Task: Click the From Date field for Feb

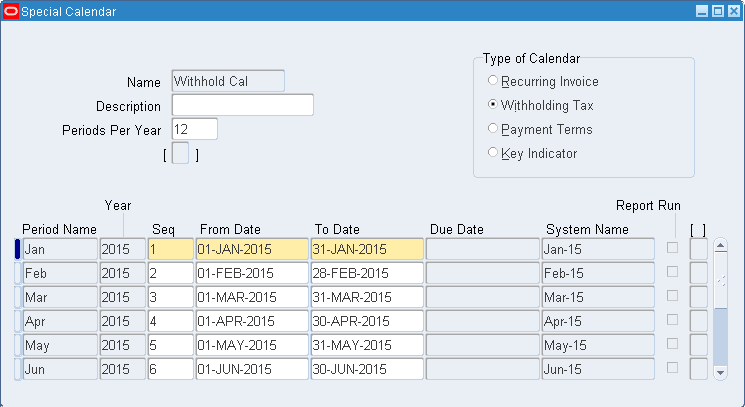Action: [252, 273]
